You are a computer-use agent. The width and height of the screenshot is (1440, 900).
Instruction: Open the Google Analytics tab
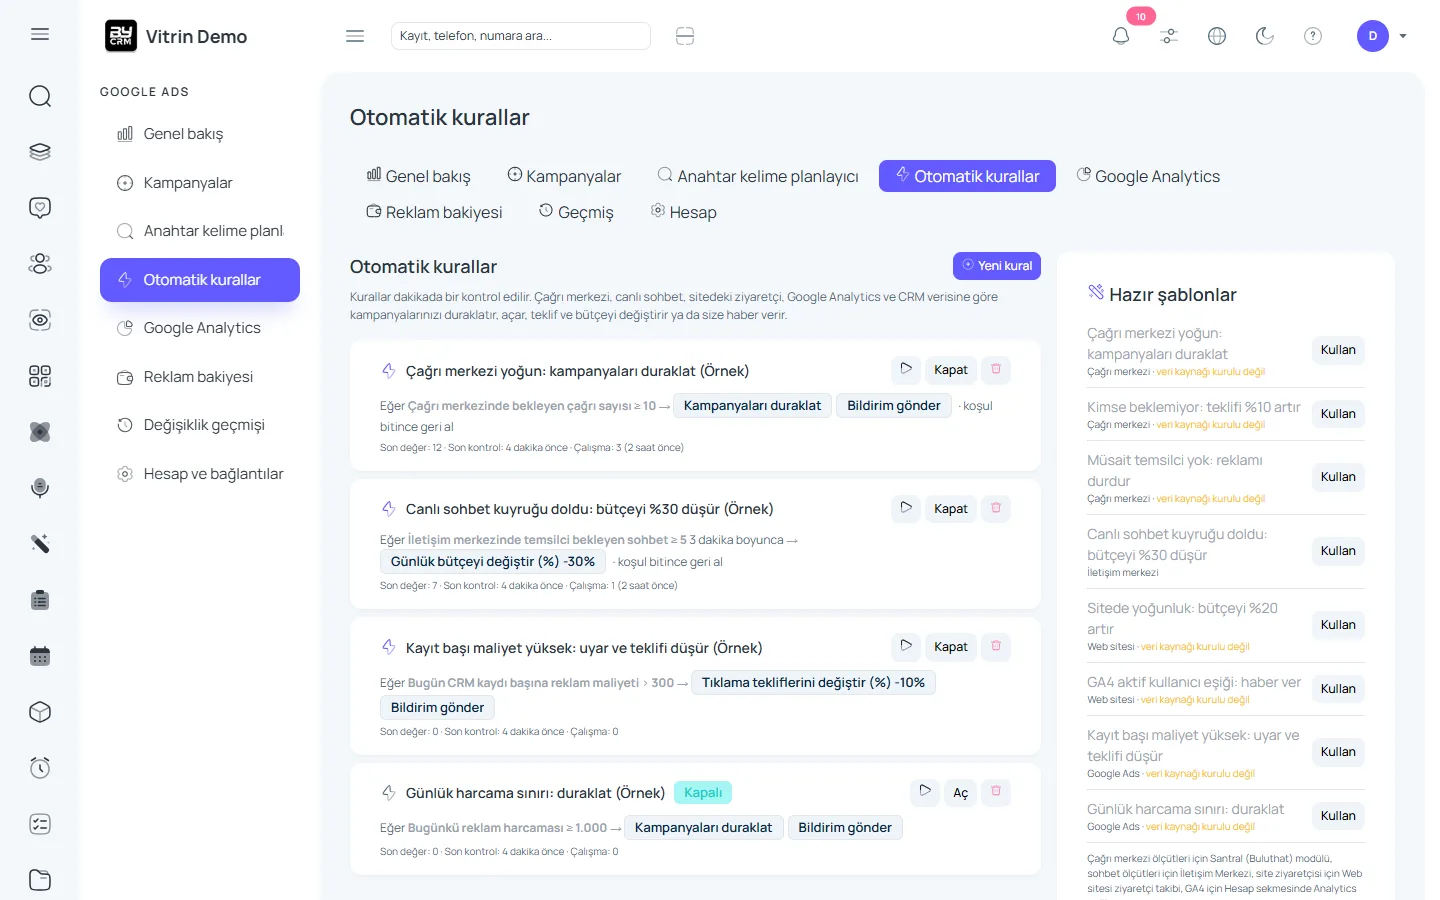pos(1148,176)
